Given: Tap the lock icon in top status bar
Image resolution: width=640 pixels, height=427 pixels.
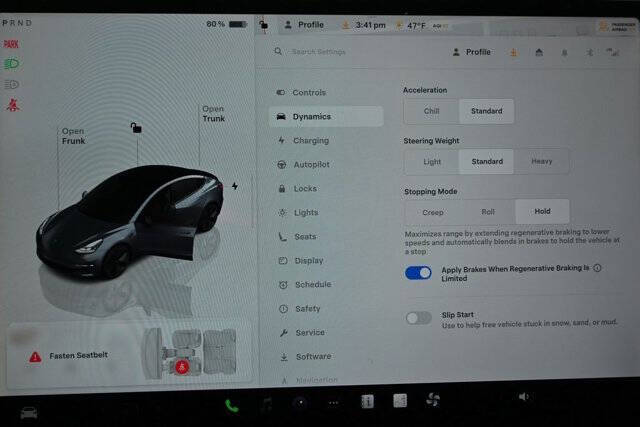Looking at the screenshot, I should tap(264, 25).
